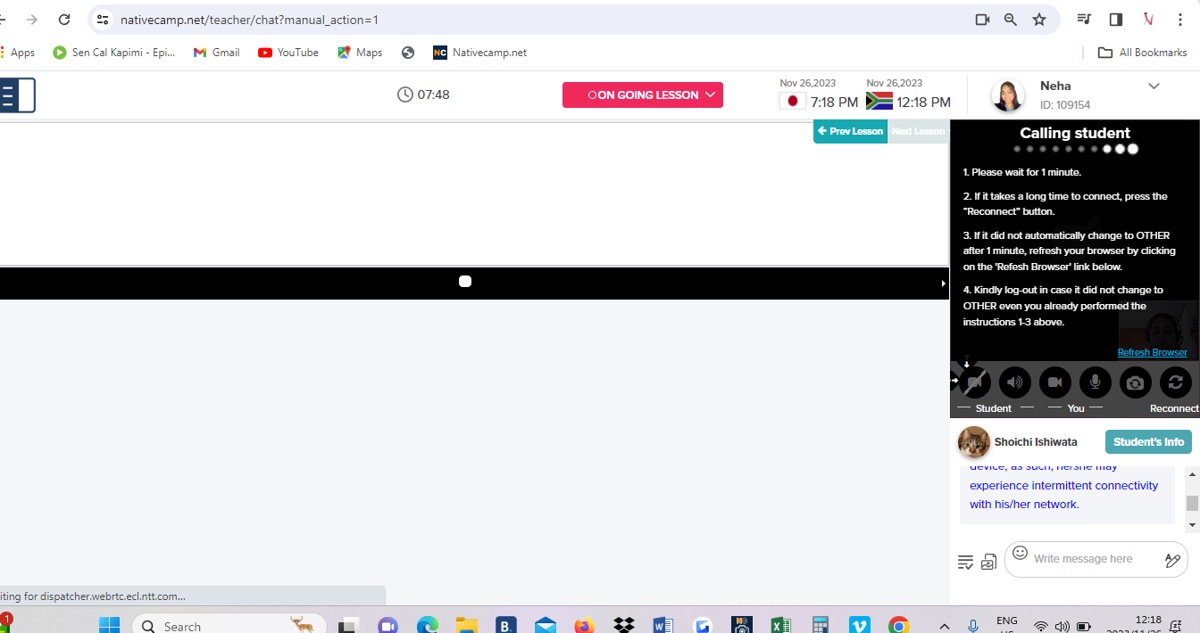This screenshot has width=1200, height=633.
Task: Switch to the Next Lesson tab
Action: tap(918, 130)
